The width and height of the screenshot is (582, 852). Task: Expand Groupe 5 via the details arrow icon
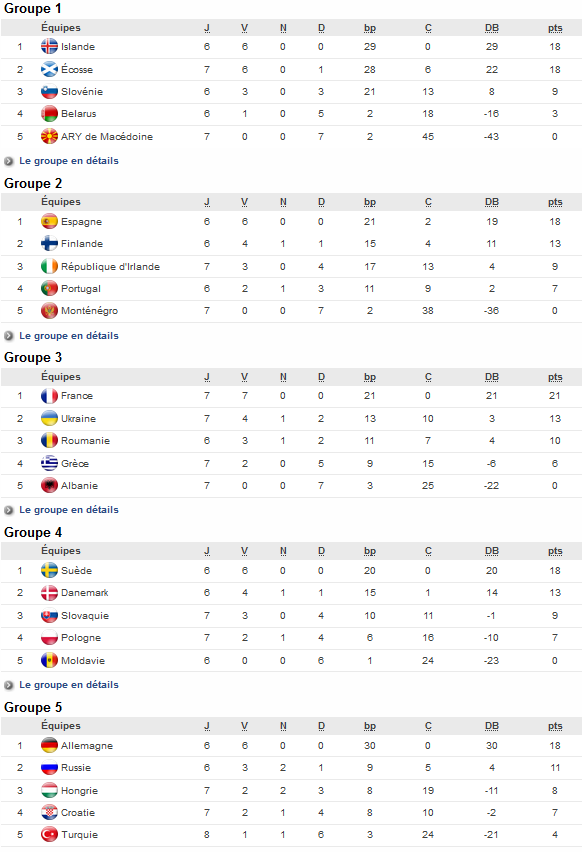[10, 849]
